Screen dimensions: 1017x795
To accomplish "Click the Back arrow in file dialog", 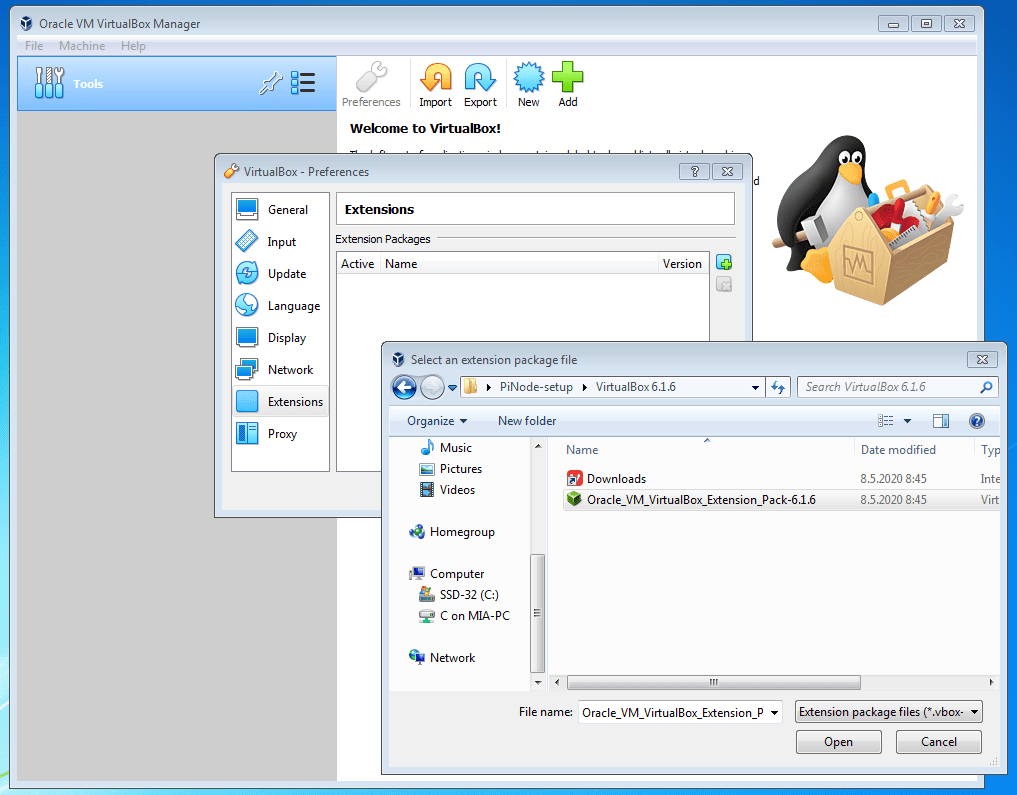I will pos(404,388).
